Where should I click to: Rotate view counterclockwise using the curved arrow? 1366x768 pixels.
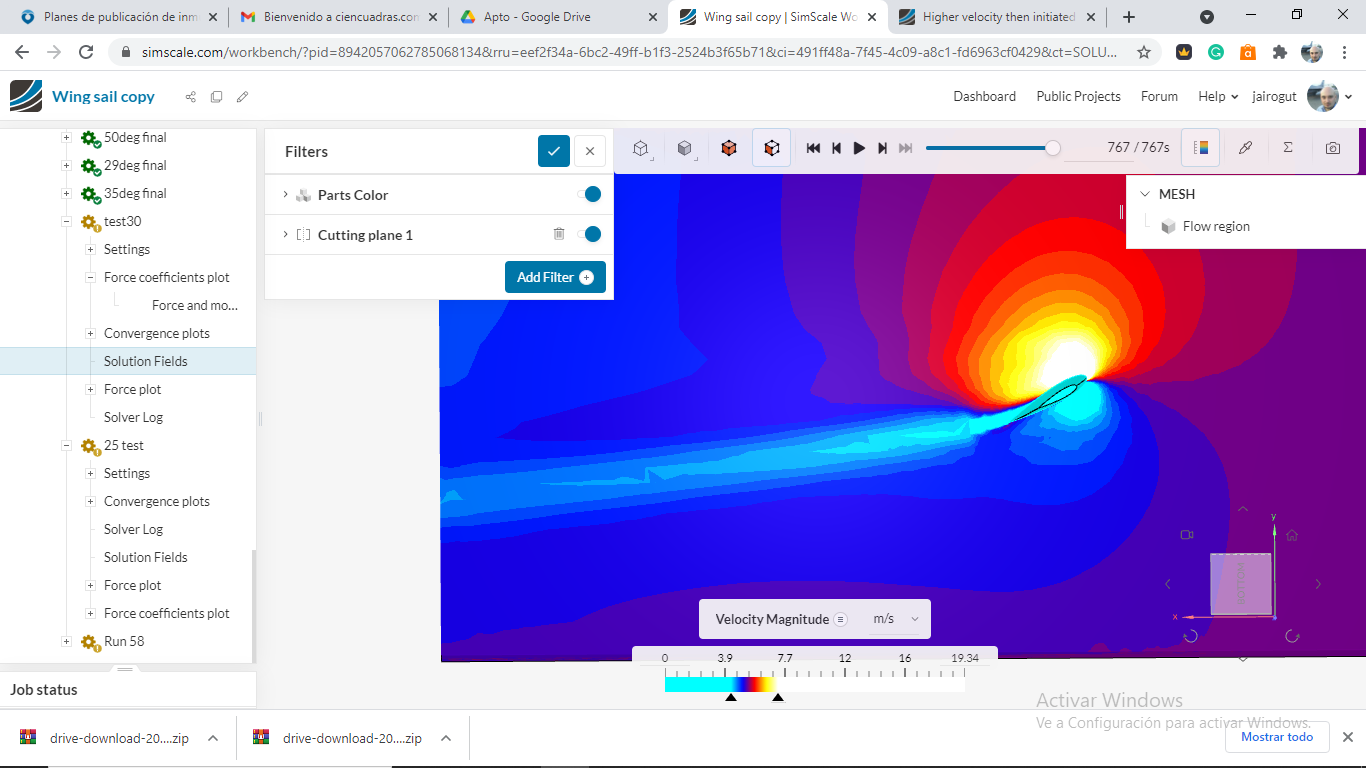(1190, 636)
